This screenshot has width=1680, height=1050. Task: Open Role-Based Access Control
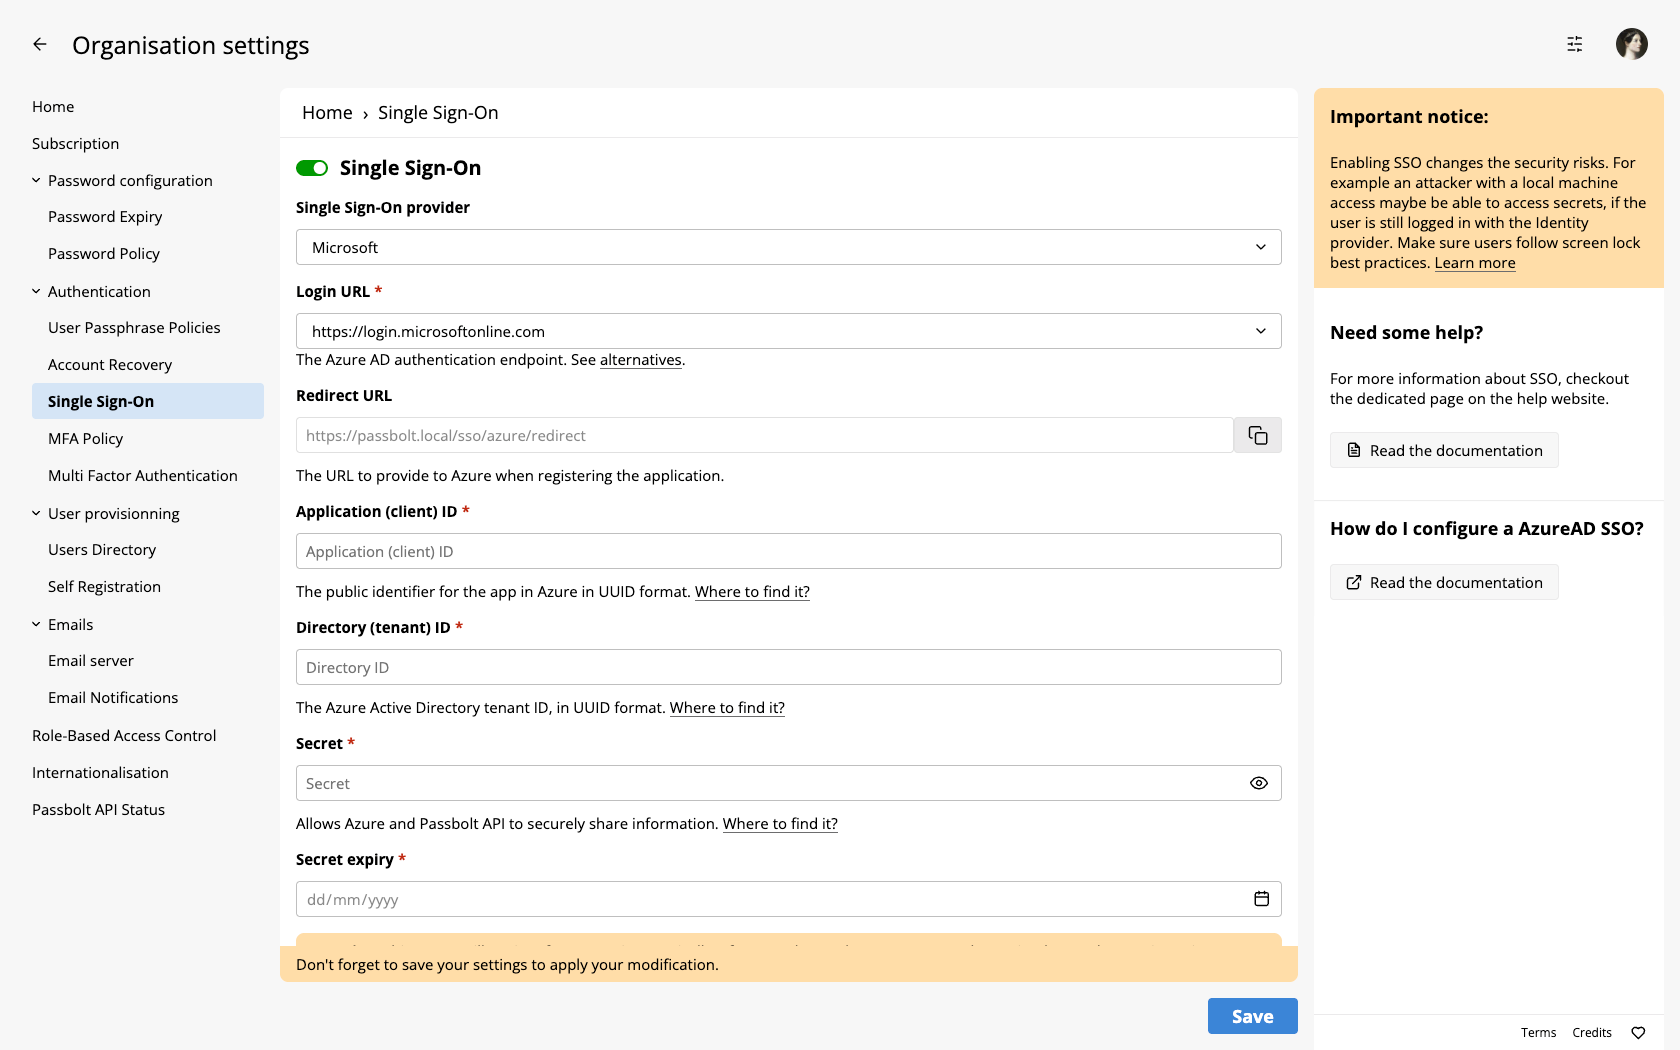124,736
